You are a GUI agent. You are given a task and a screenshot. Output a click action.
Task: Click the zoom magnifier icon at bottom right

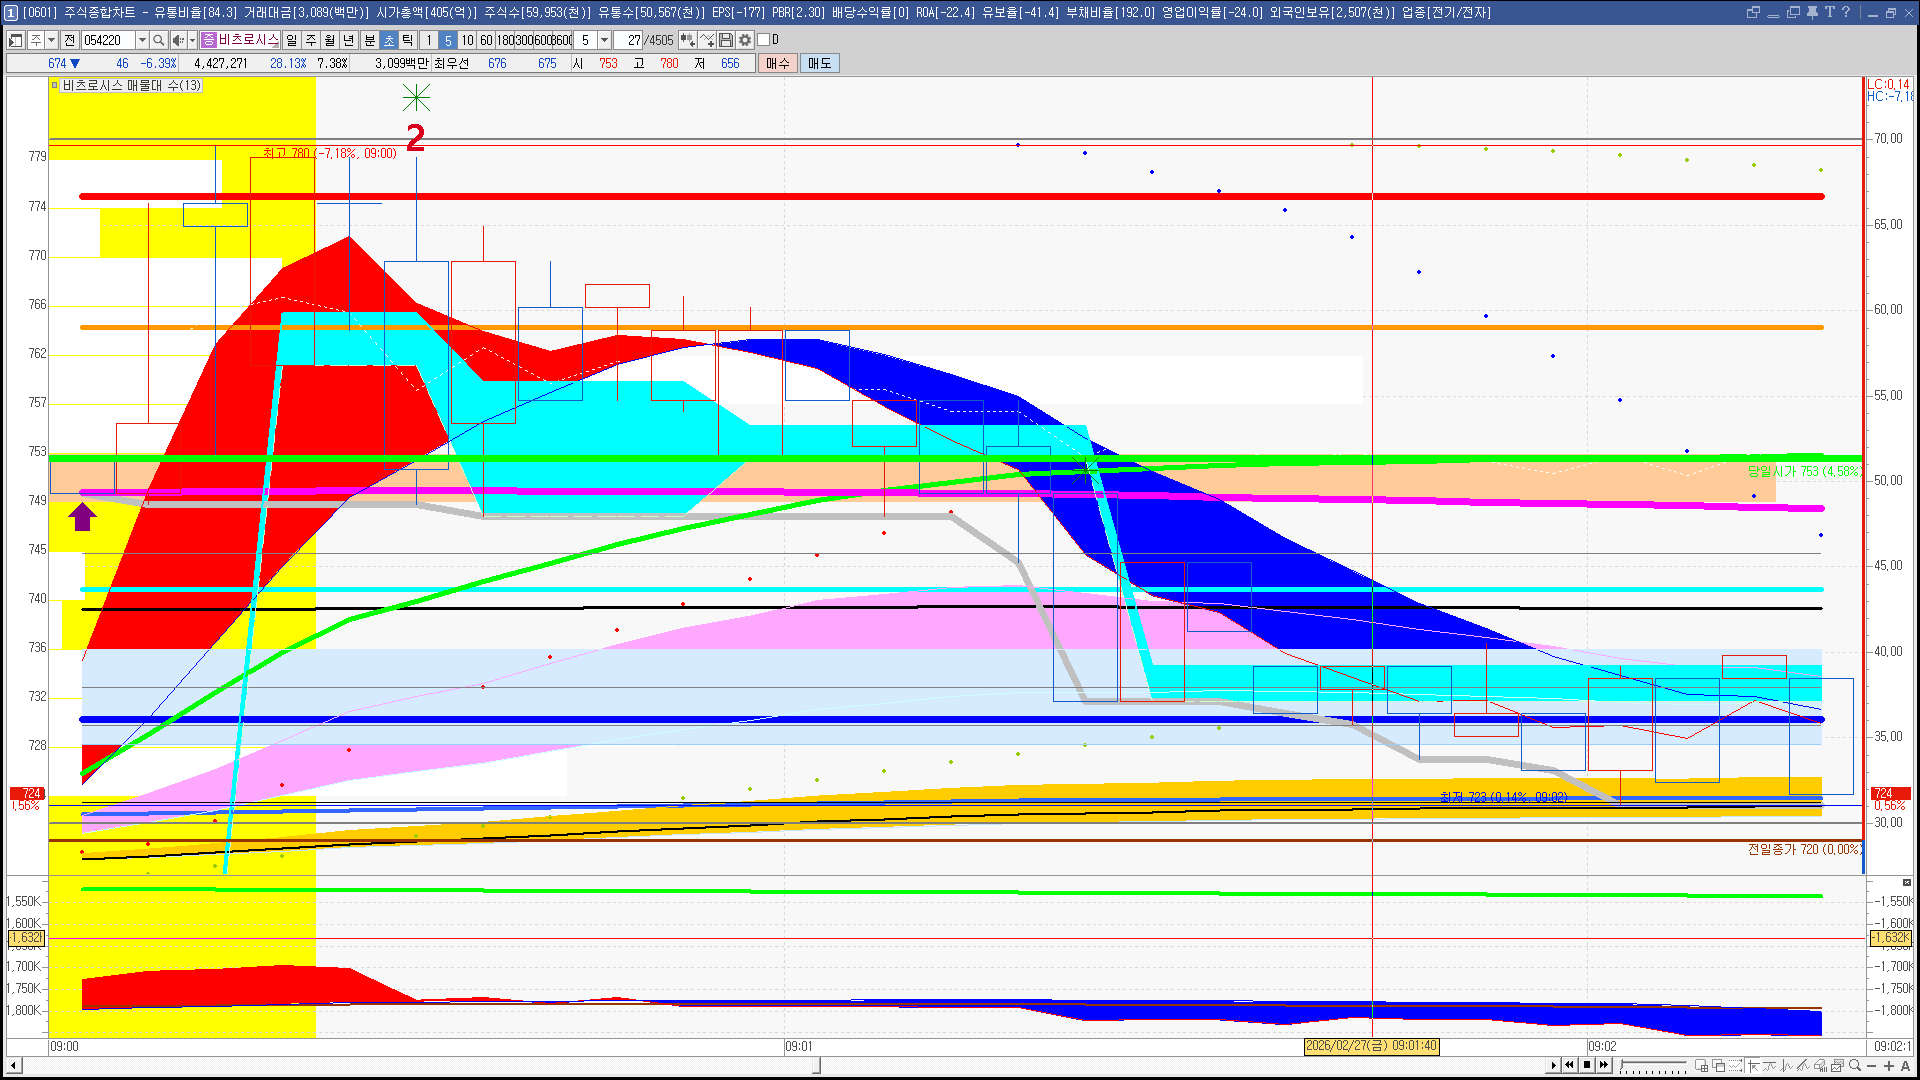[1855, 1065]
